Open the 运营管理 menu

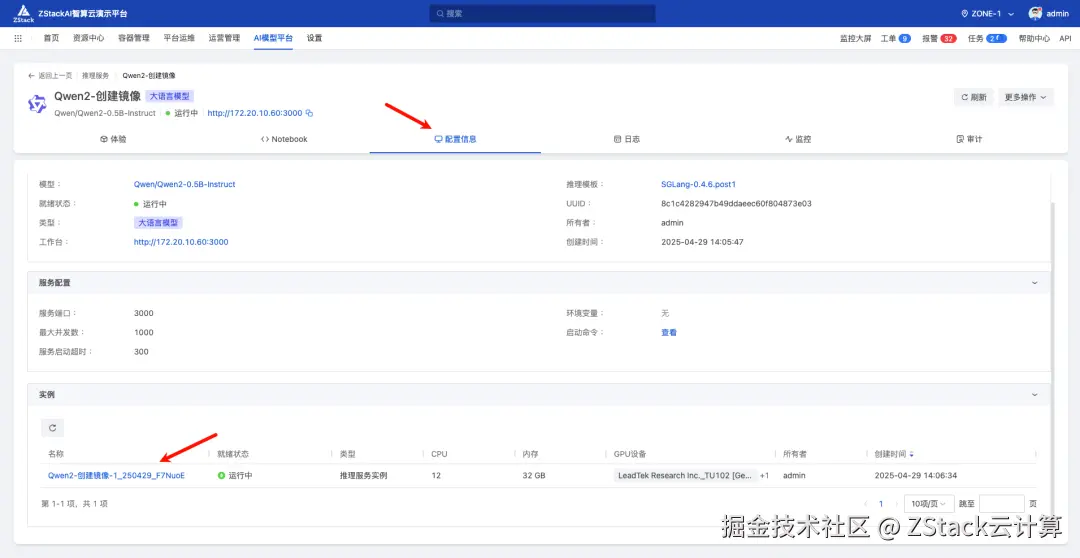[x=225, y=39]
